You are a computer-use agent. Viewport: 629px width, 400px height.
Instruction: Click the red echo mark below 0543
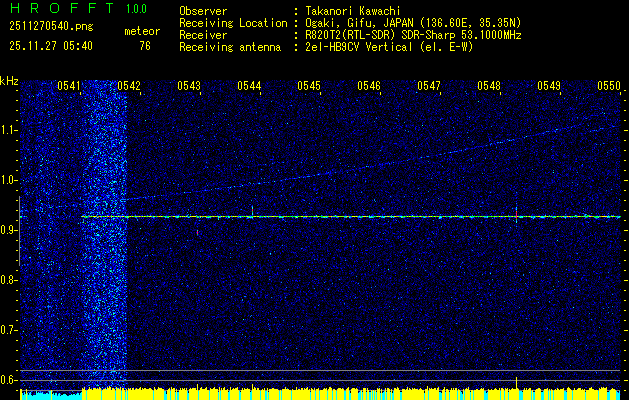(197, 232)
